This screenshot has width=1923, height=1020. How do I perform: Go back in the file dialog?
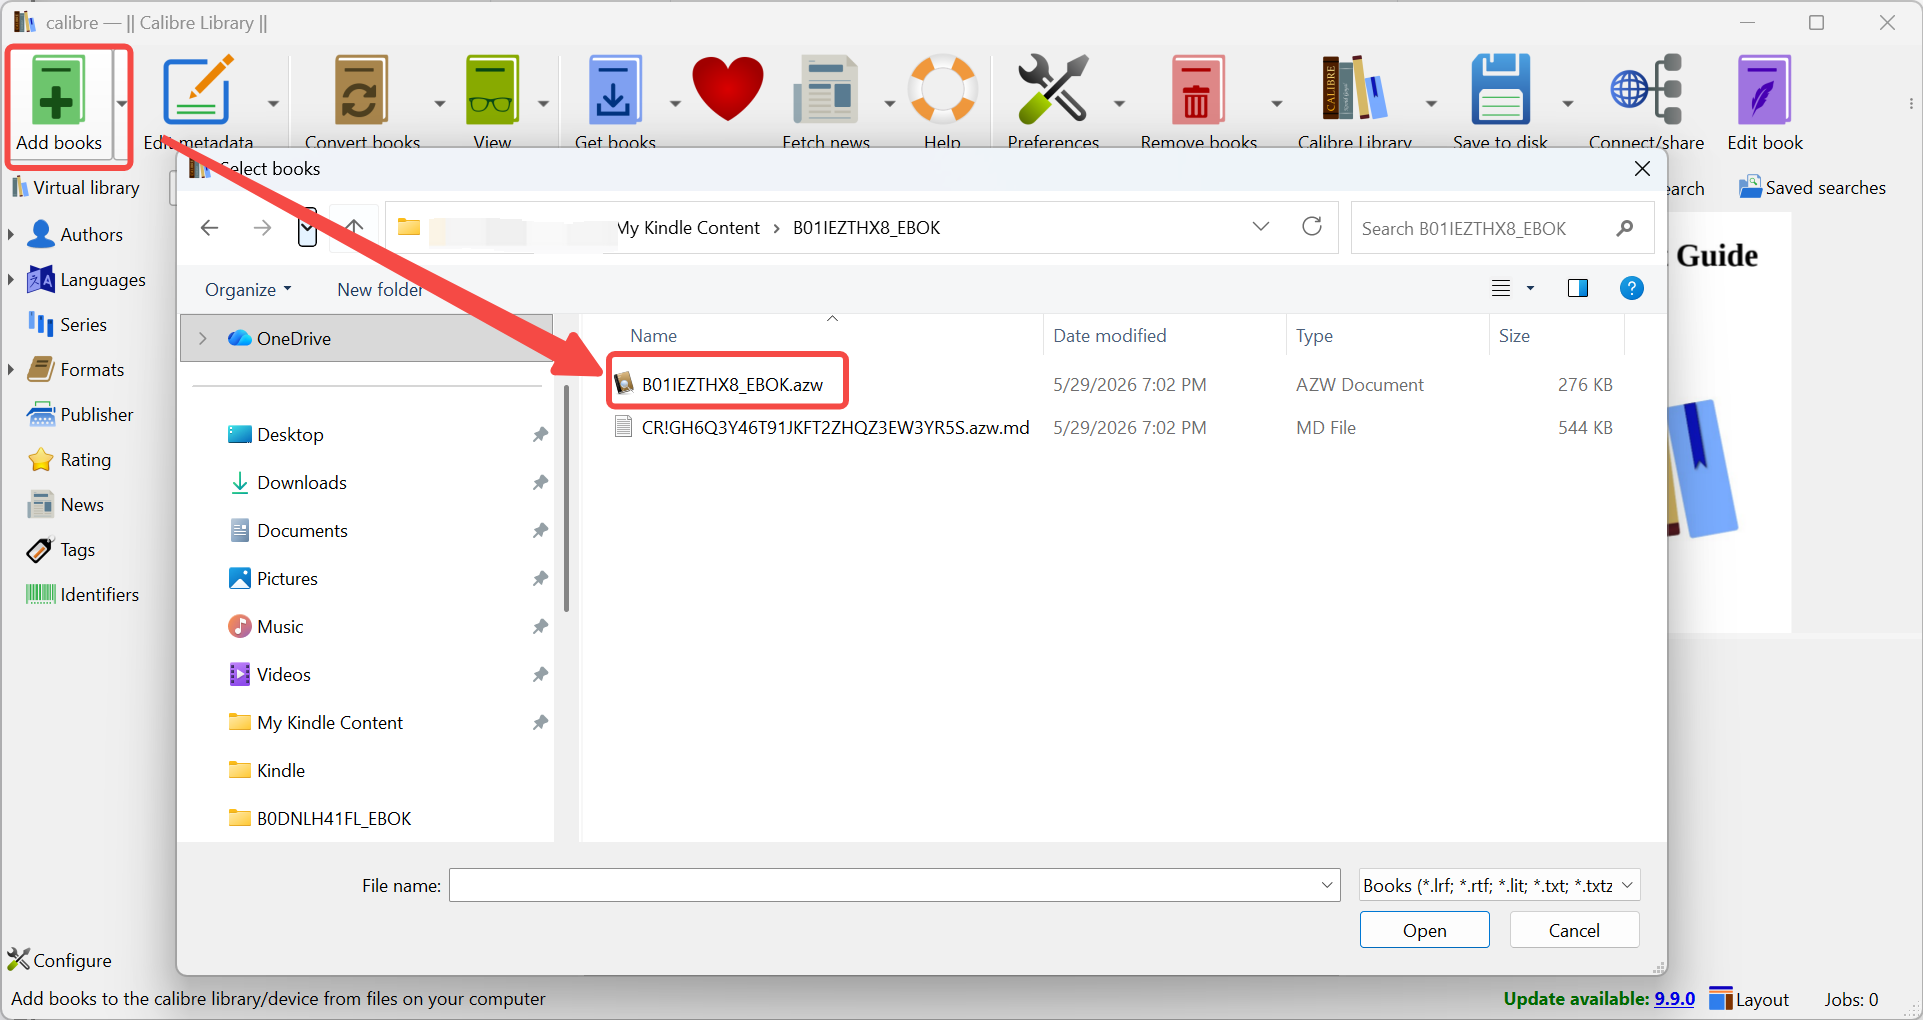click(x=209, y=228)
